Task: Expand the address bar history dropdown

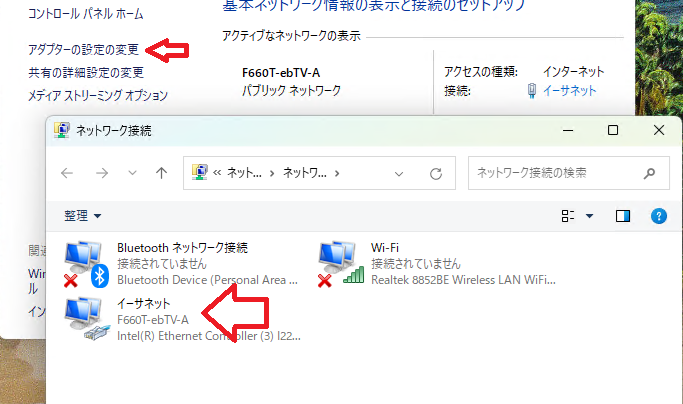Action: click(399, 173)
